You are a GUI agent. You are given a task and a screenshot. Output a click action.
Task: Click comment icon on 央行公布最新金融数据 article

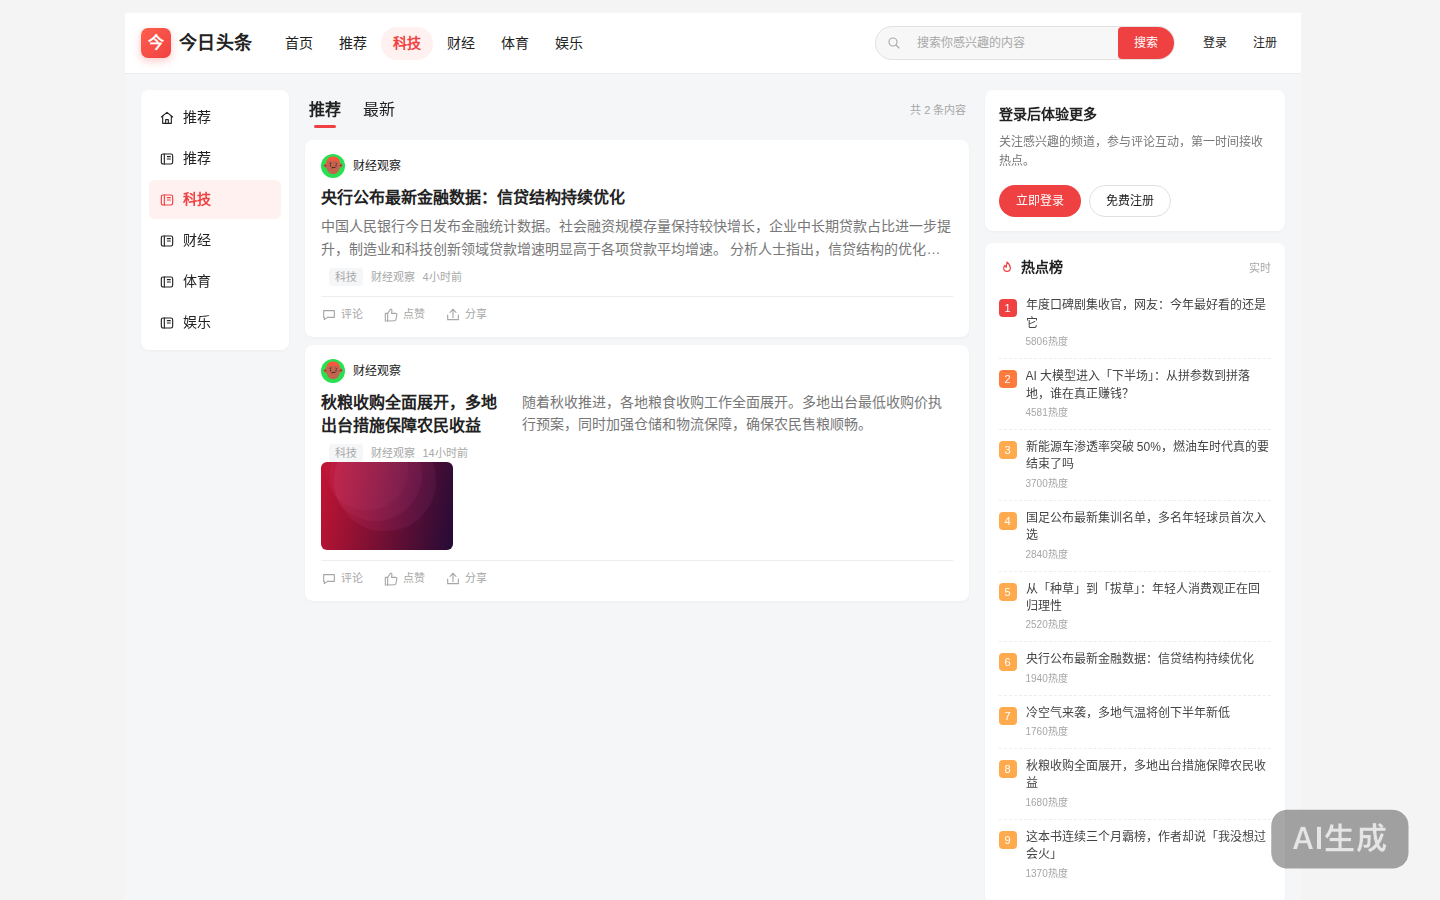coord(329,315)
